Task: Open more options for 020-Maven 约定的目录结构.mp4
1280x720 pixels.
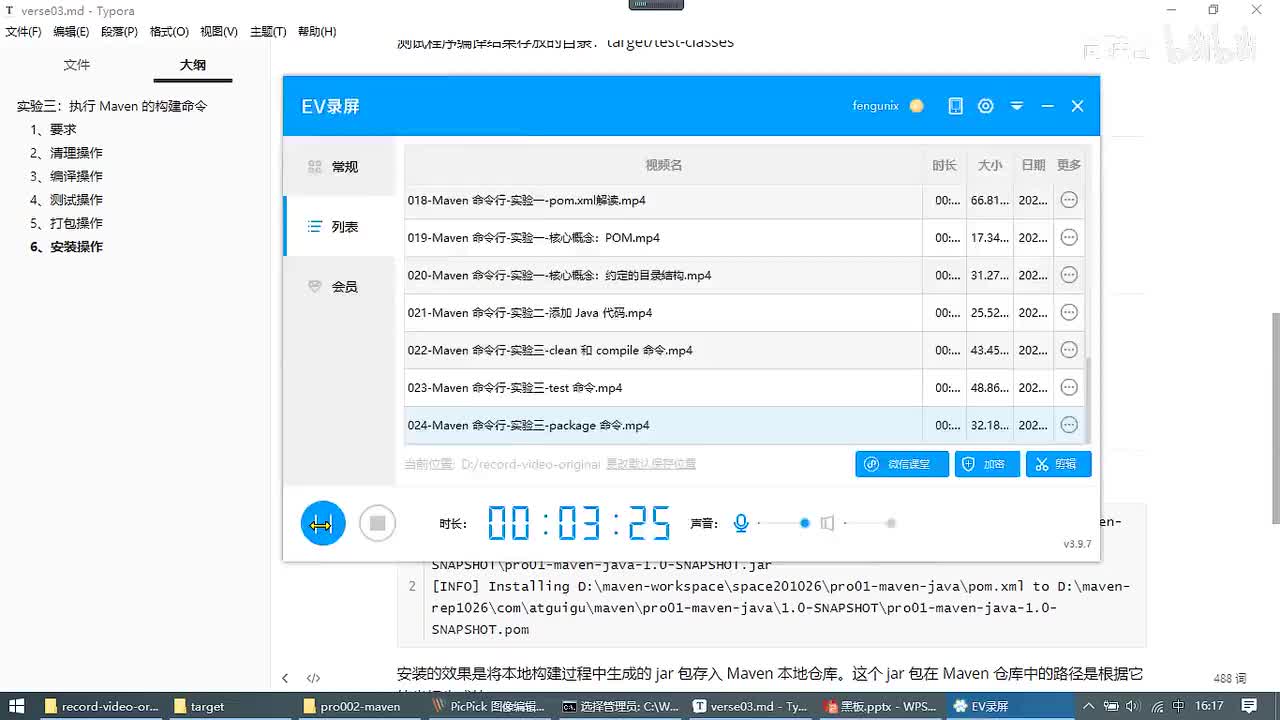Action: click(1069, 275)
